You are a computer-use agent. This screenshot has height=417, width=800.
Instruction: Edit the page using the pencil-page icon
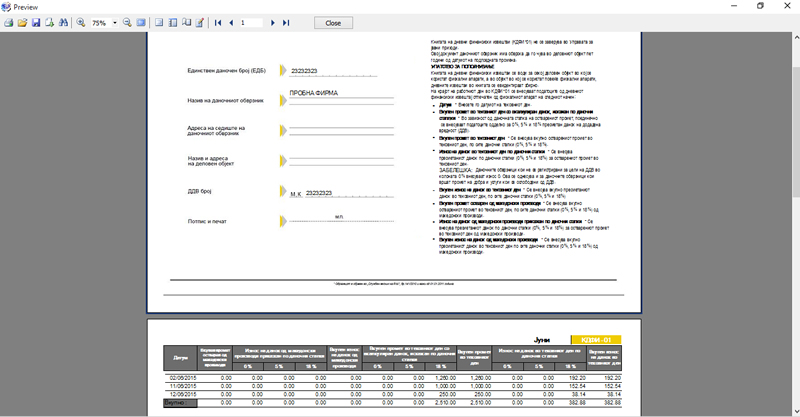click(200, 23)
